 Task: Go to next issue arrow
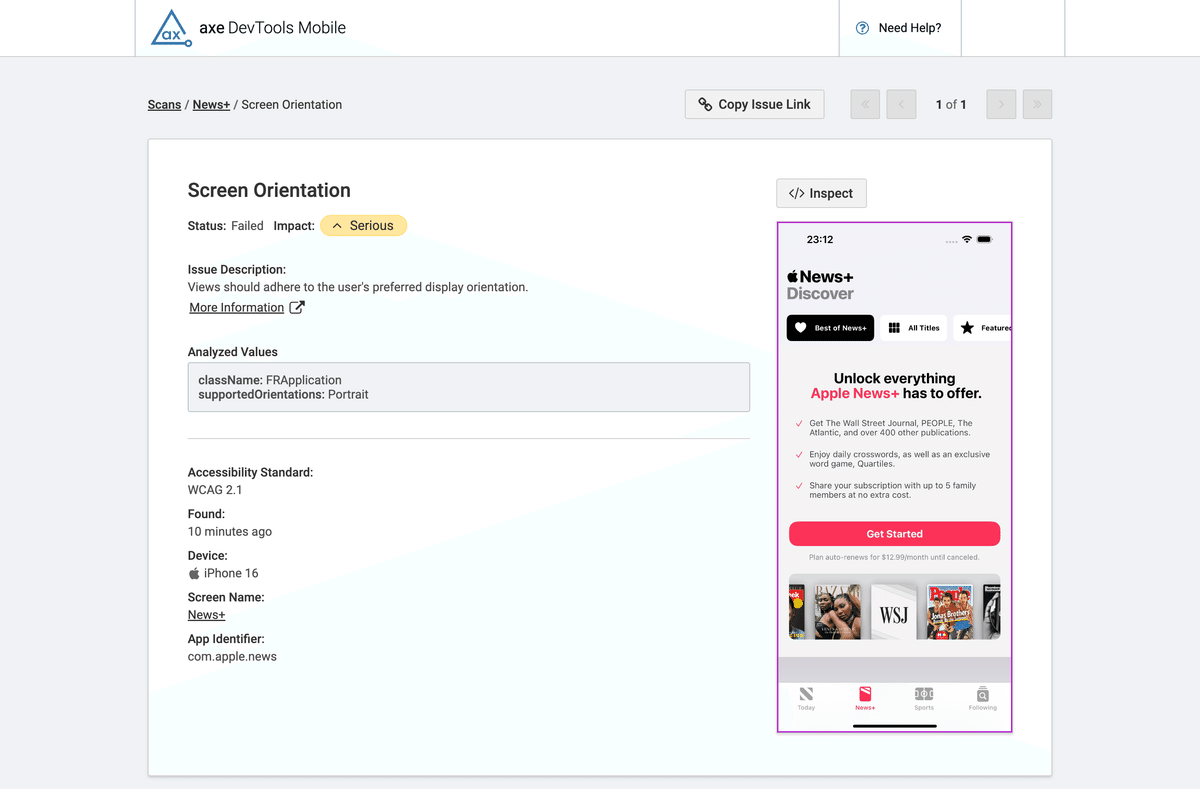pos(1001,104)
